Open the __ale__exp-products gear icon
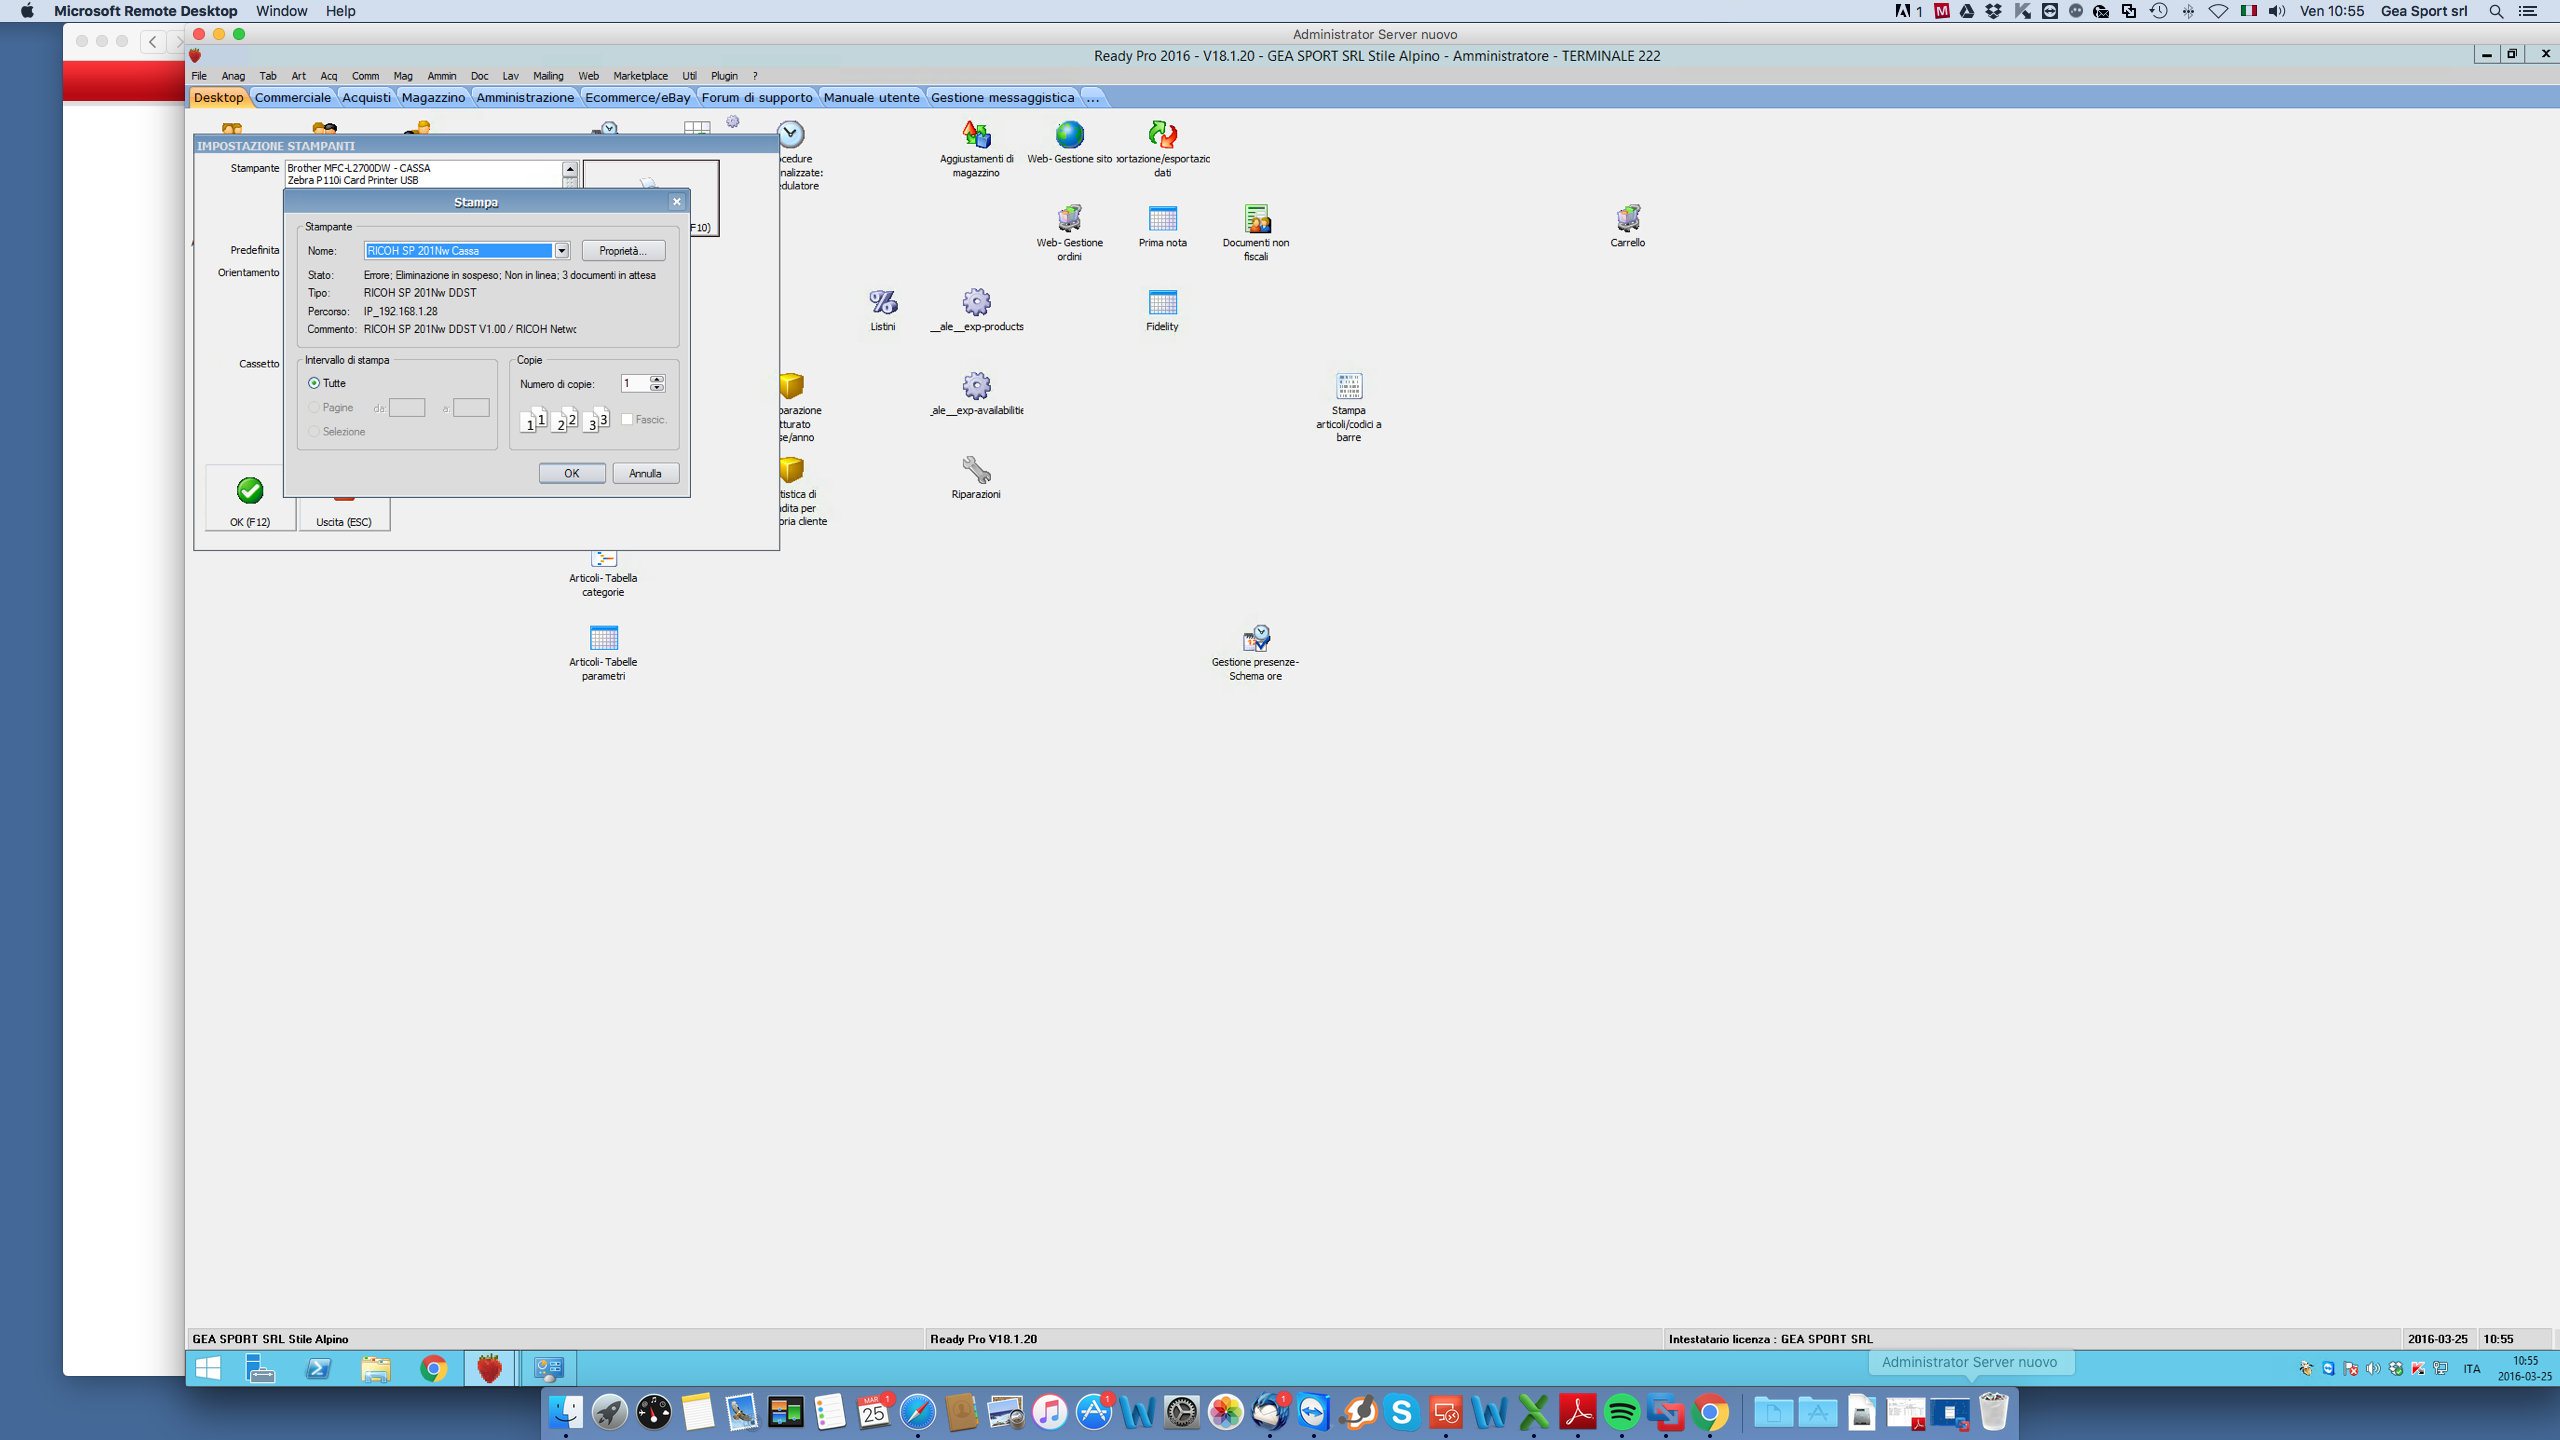 976,302
